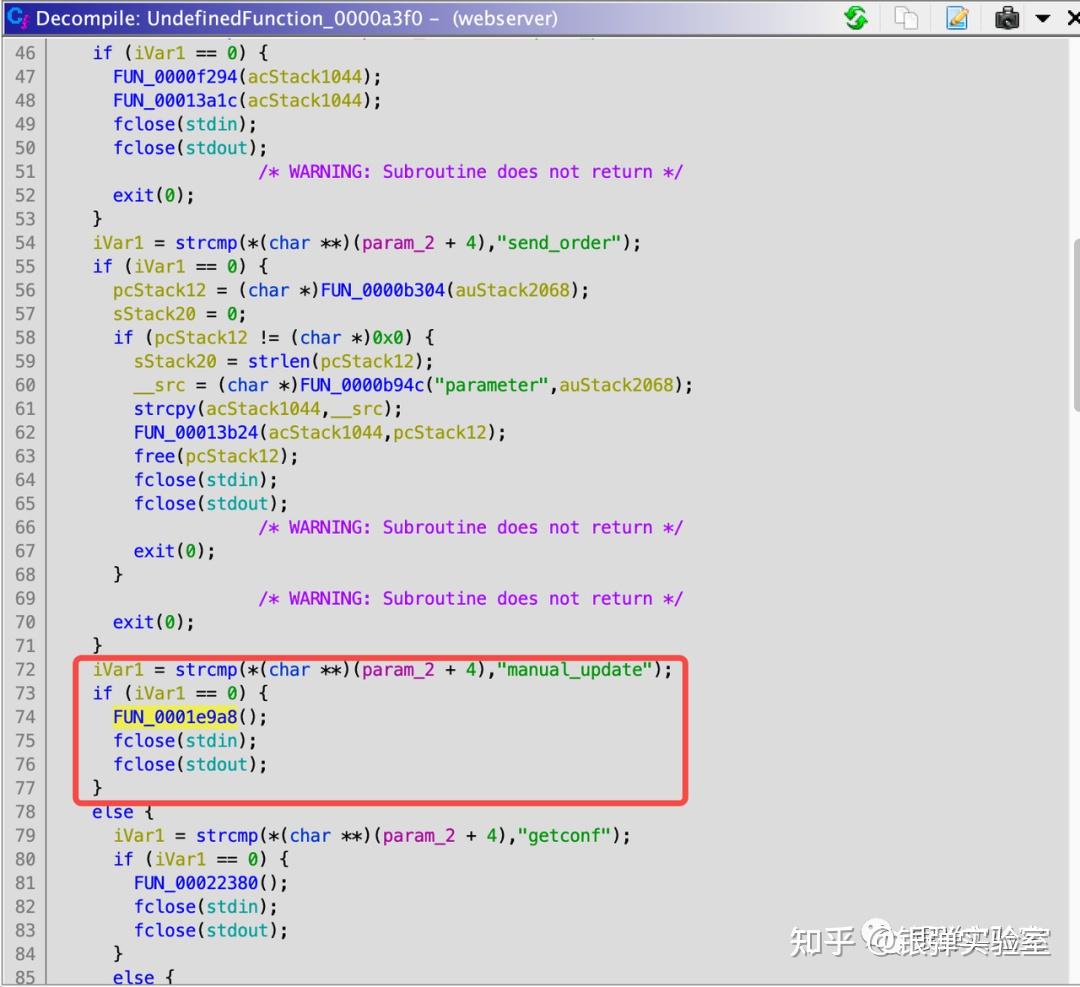This screenshot has width=1080, height=987.
Task: Click iVar1 on line 73
Action: tap(159, 694)
